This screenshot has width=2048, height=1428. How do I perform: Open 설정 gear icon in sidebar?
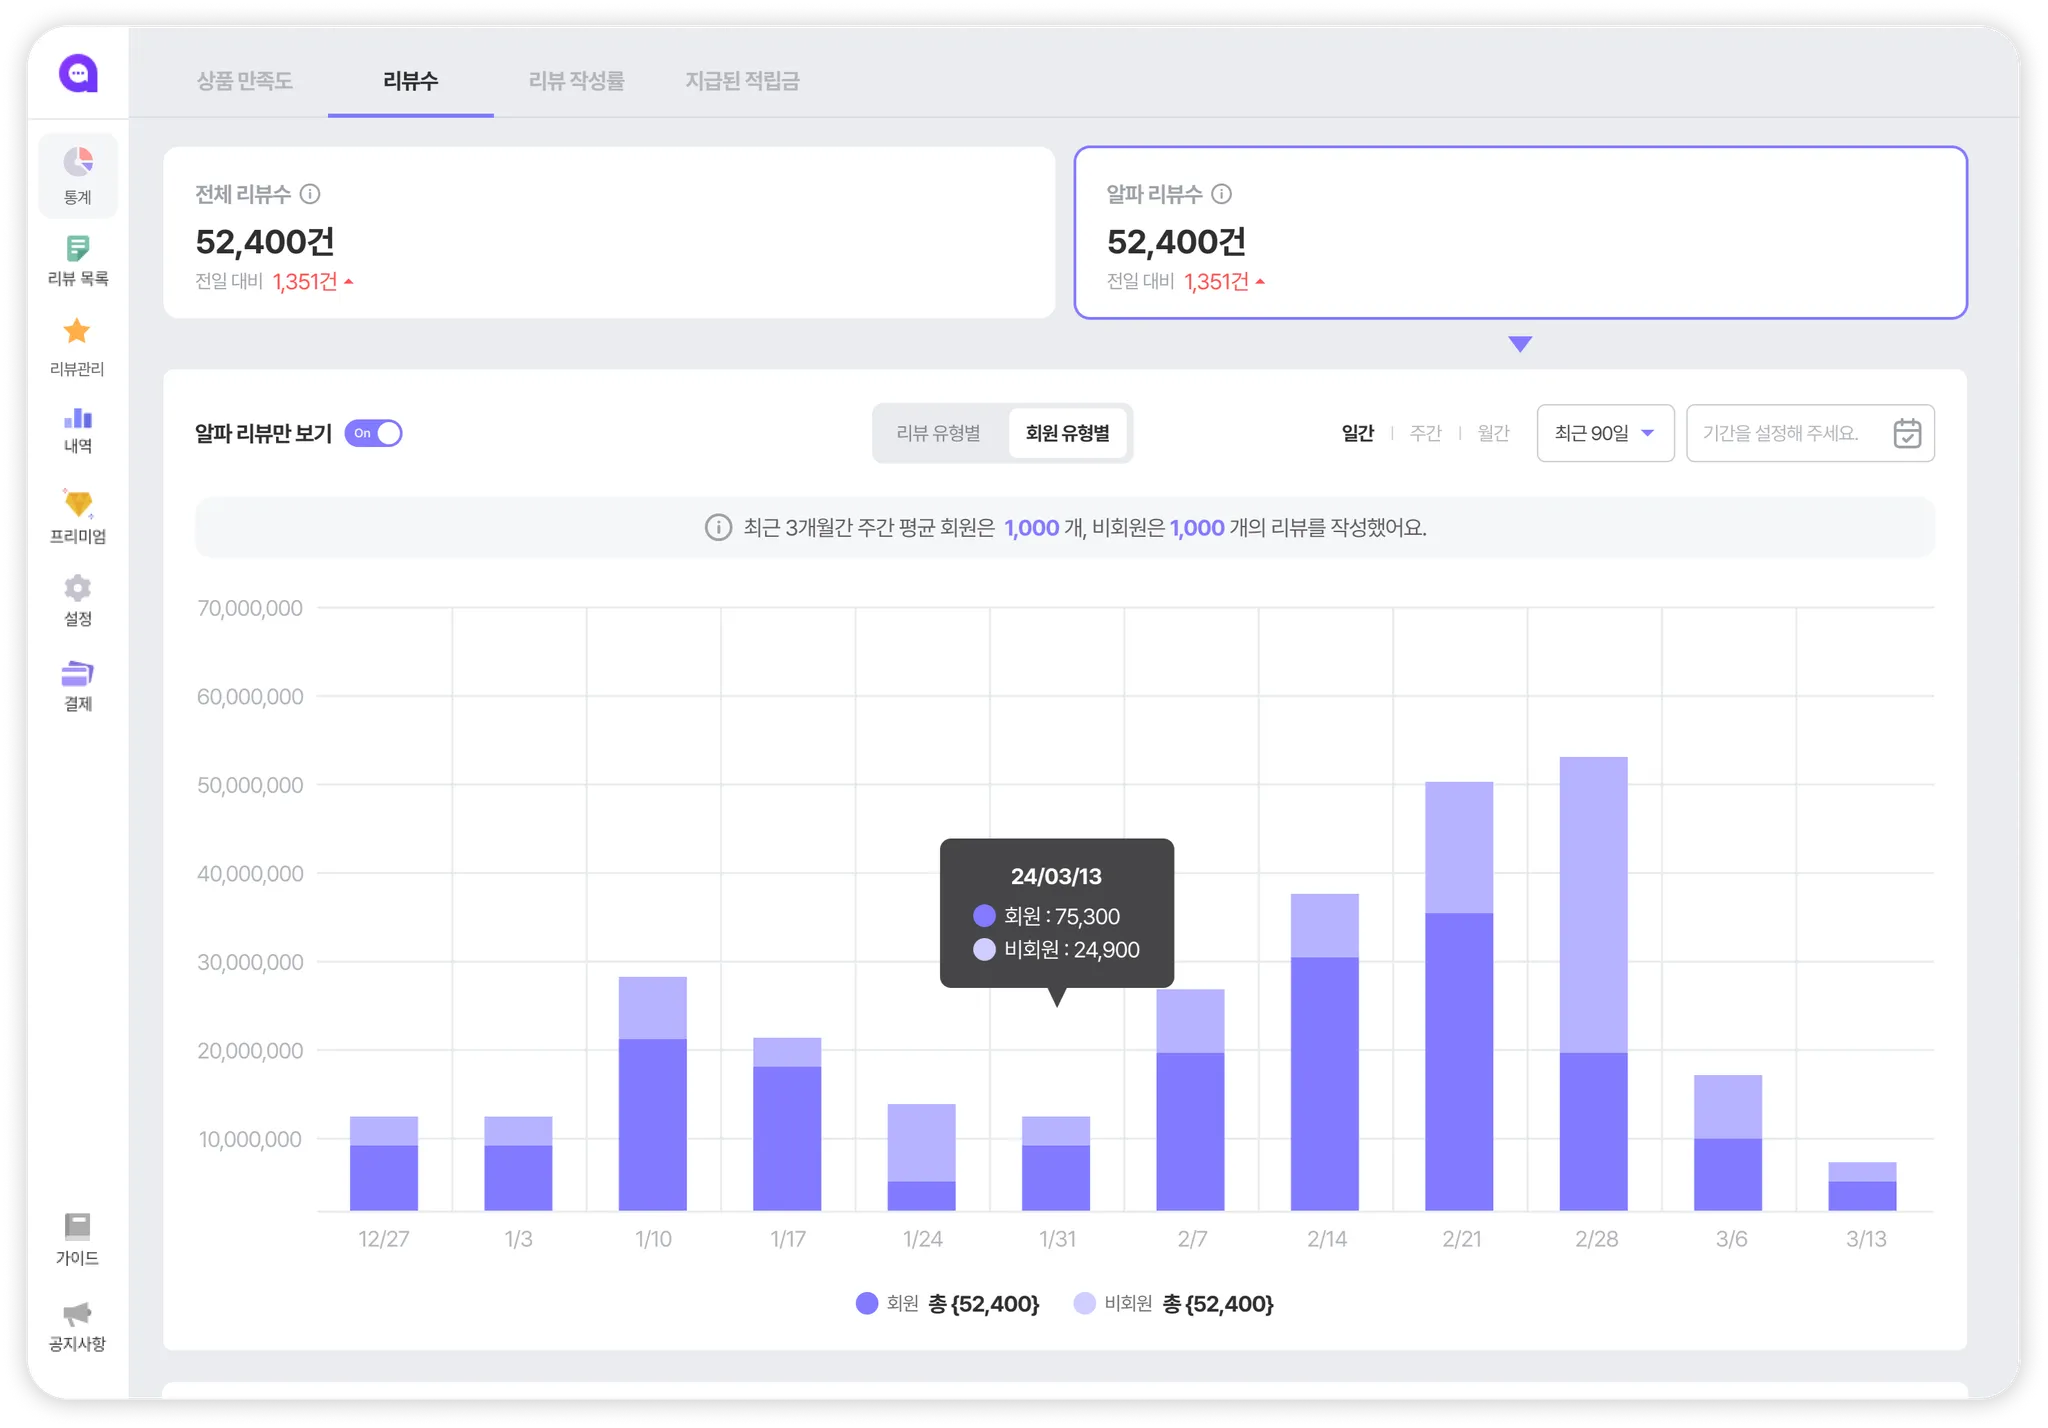tap(78, 588)
